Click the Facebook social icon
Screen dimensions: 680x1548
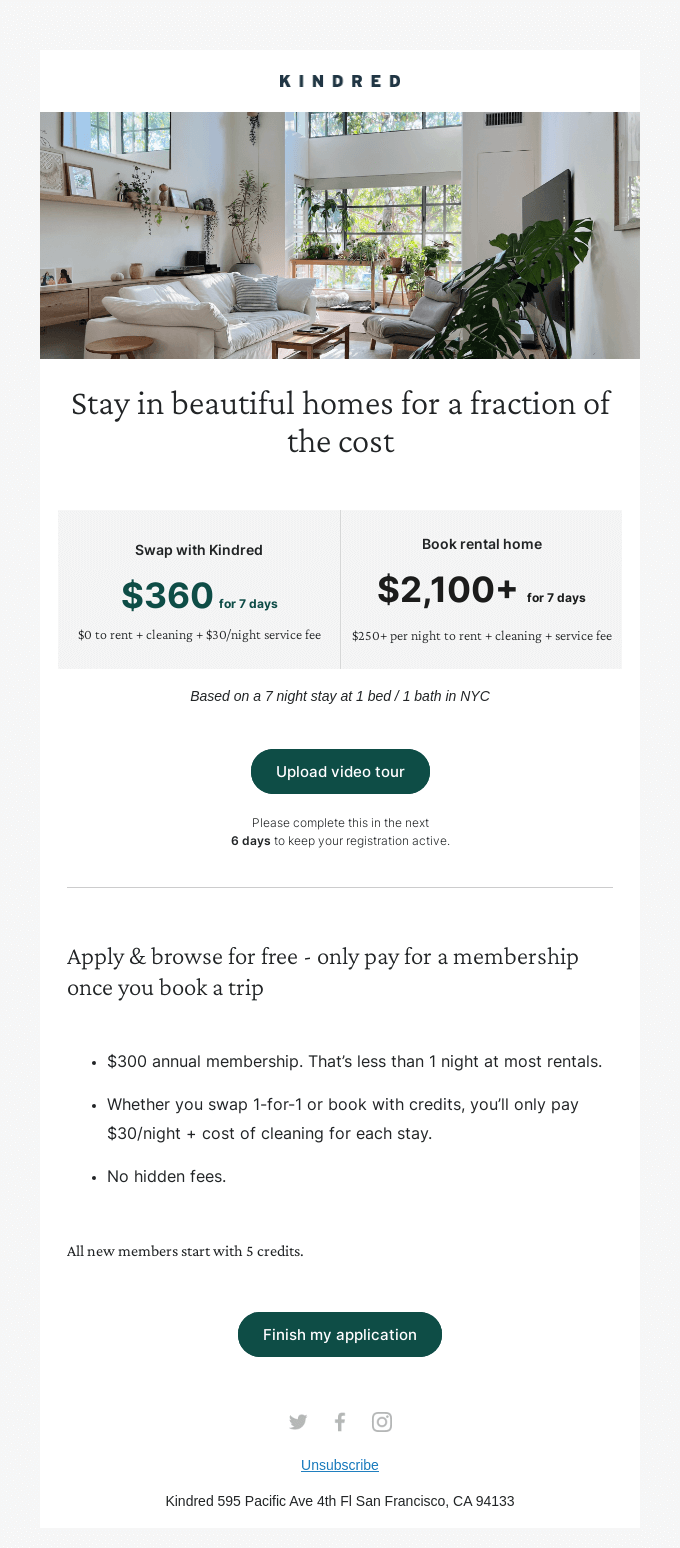(x=340, y=1422)
